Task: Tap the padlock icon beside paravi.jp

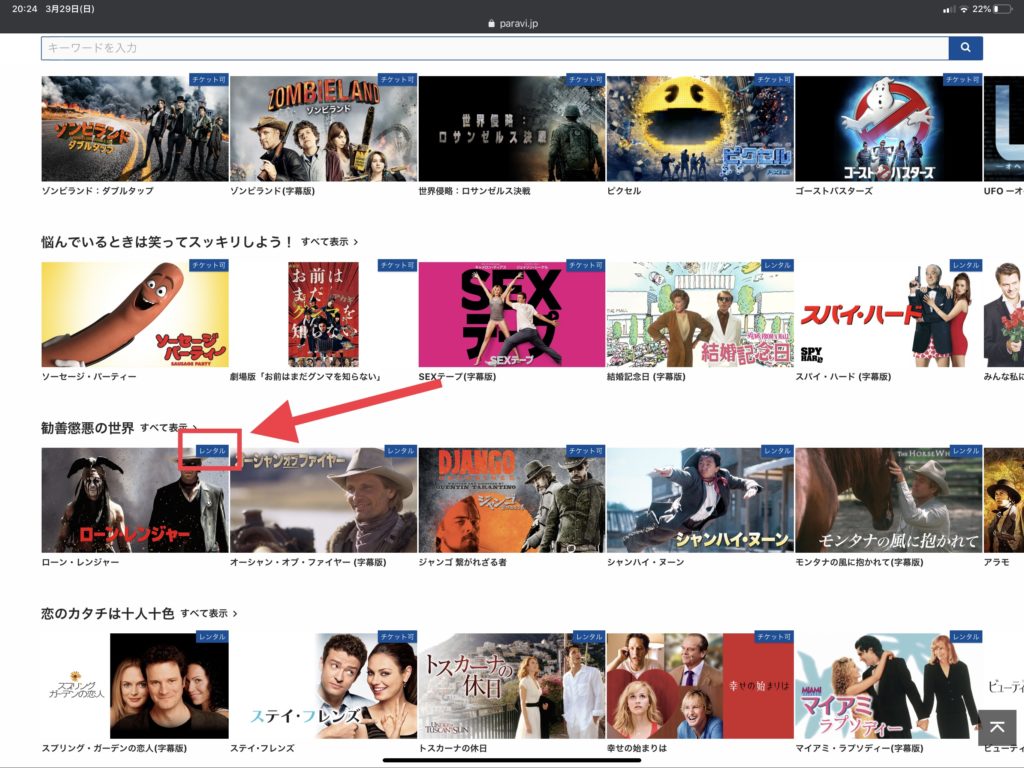Action: pyautogui.click(x=492, y=24)
